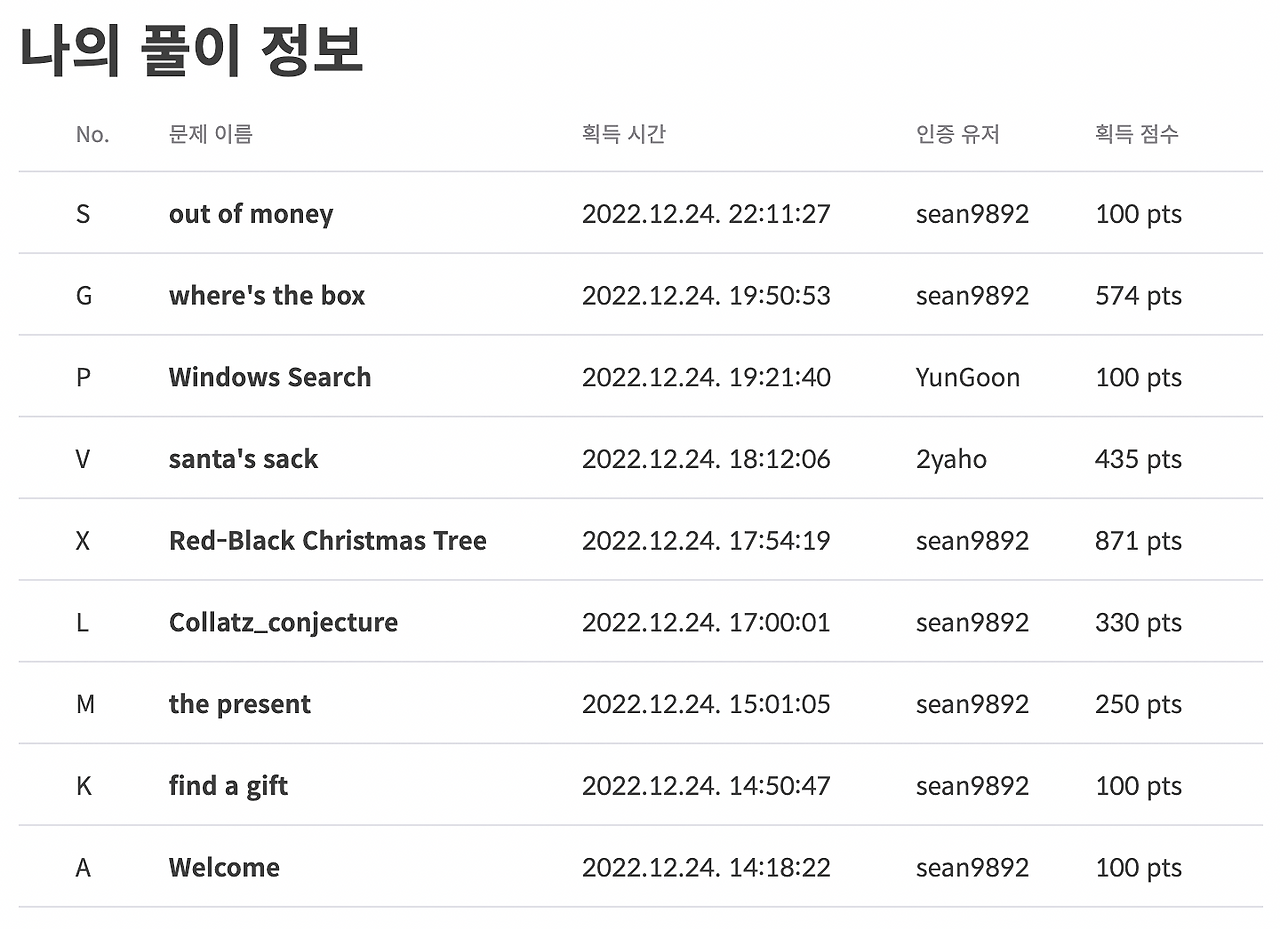Open the 'santa's sack' problem
The width and height of the screenshot is (1280, 929).
pyautogui.click(x=243, y=459)
